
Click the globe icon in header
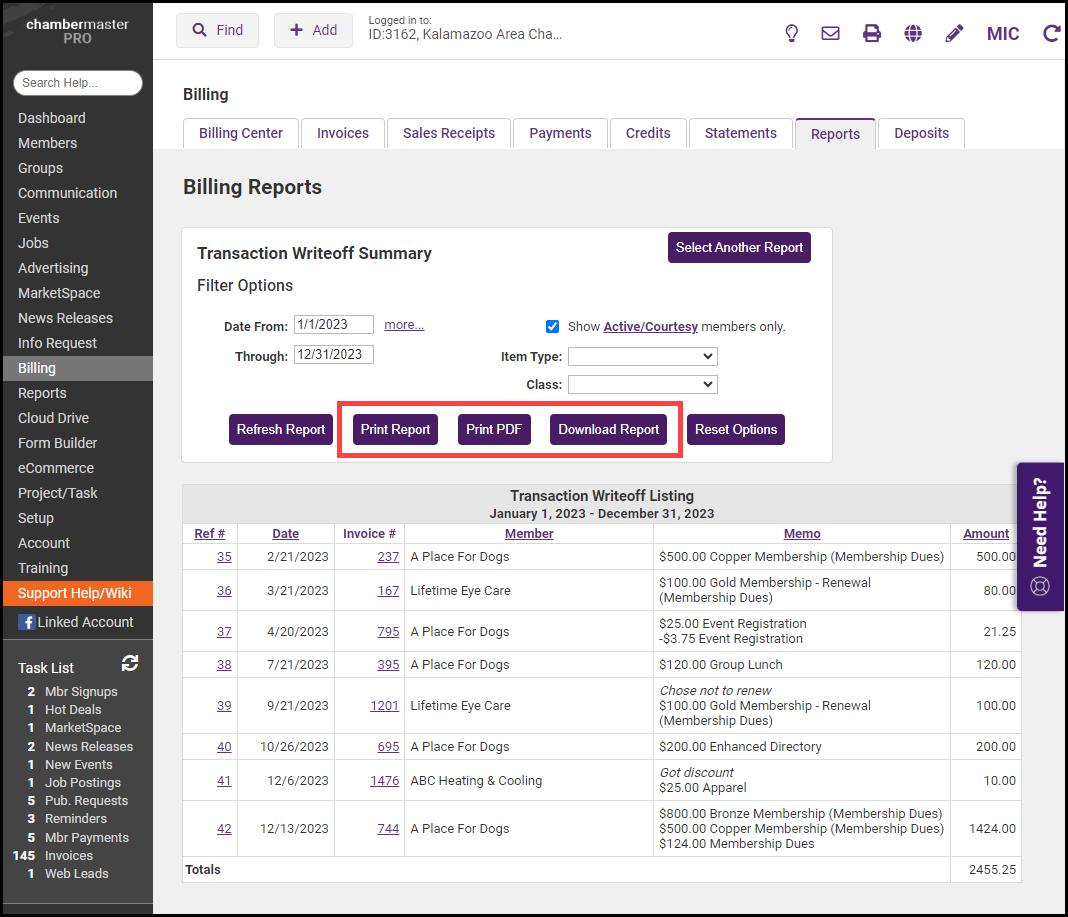tap(912, 33)
